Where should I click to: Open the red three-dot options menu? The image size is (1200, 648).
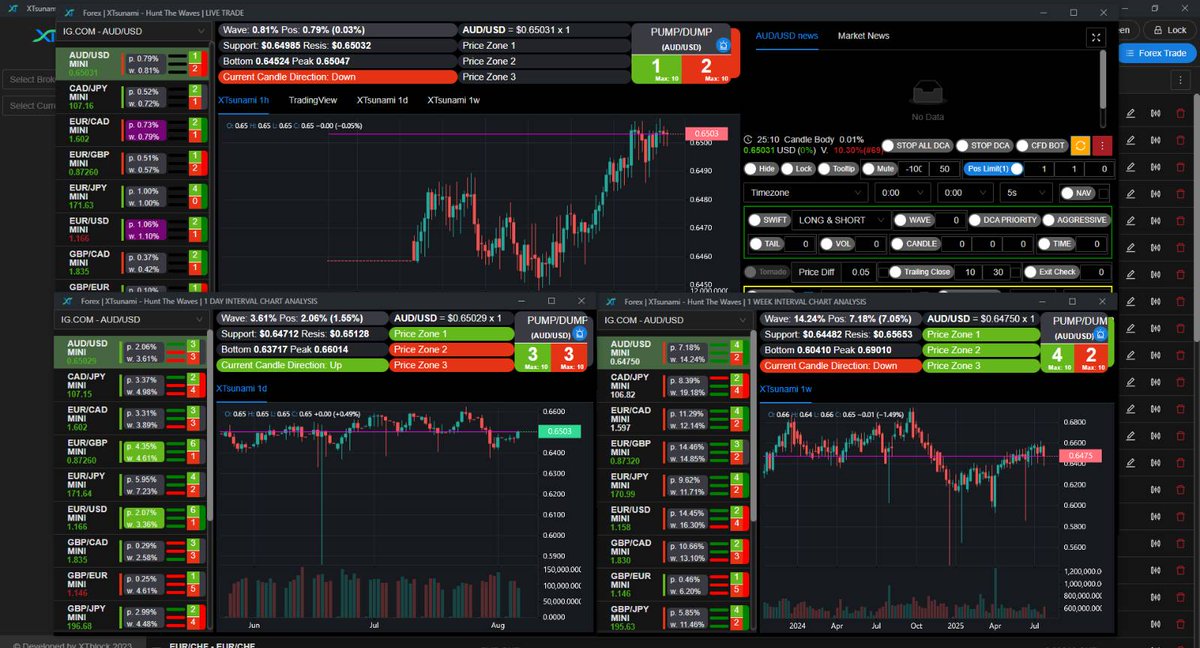[1102, 146]
